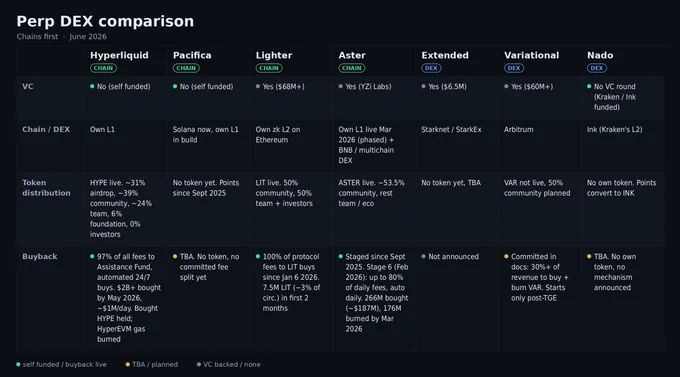Click the gray VC backed legend dot
Viewport: 680px width, 377px height.
199,364
